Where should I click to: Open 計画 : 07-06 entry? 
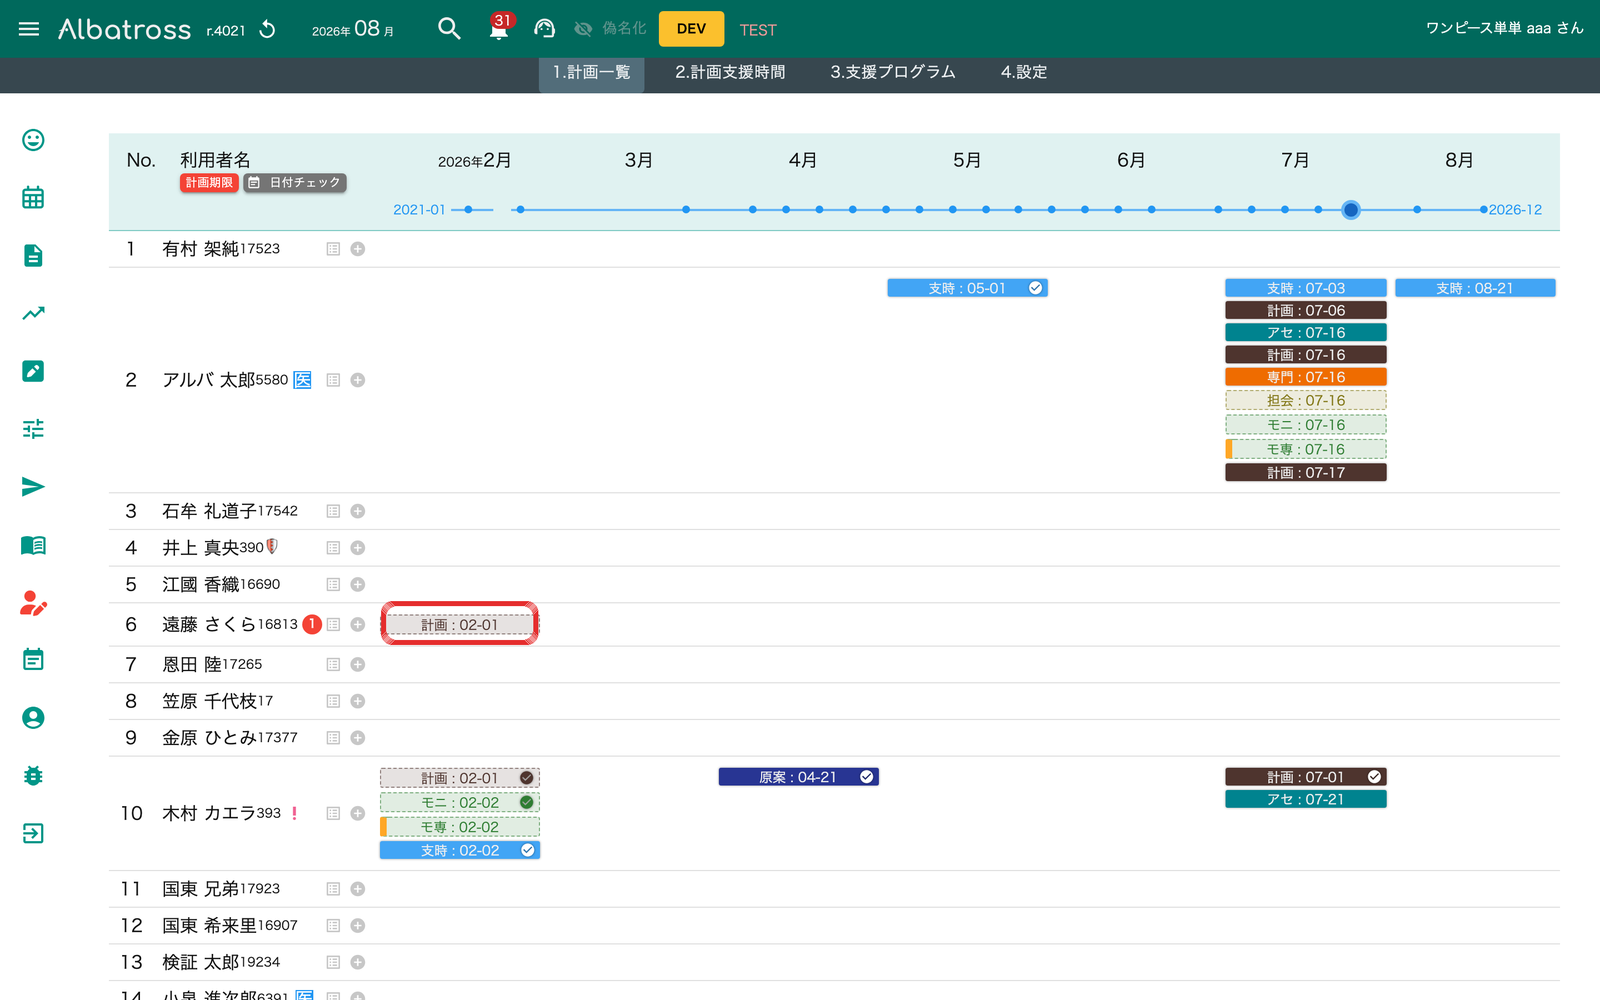[x=1306, y=311]
